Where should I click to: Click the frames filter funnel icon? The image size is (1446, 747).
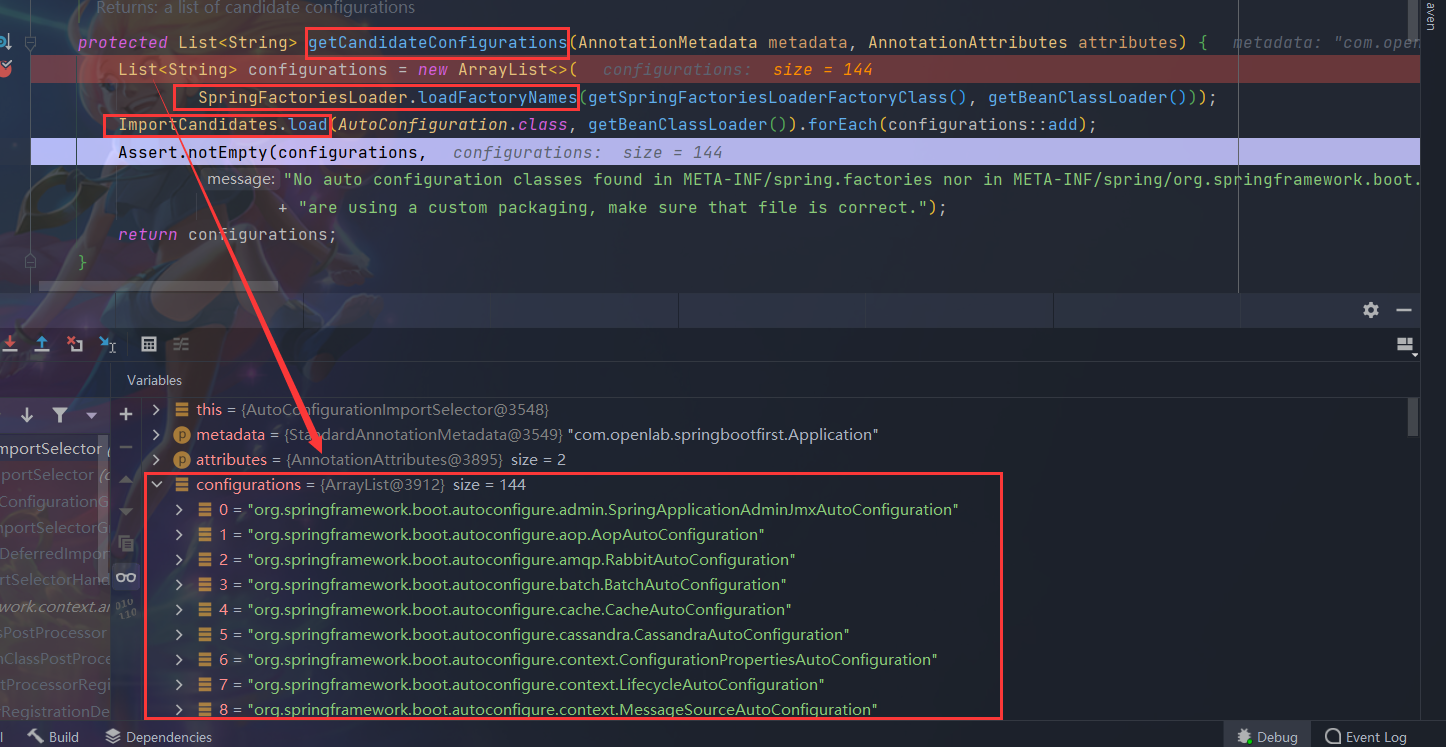60,415
